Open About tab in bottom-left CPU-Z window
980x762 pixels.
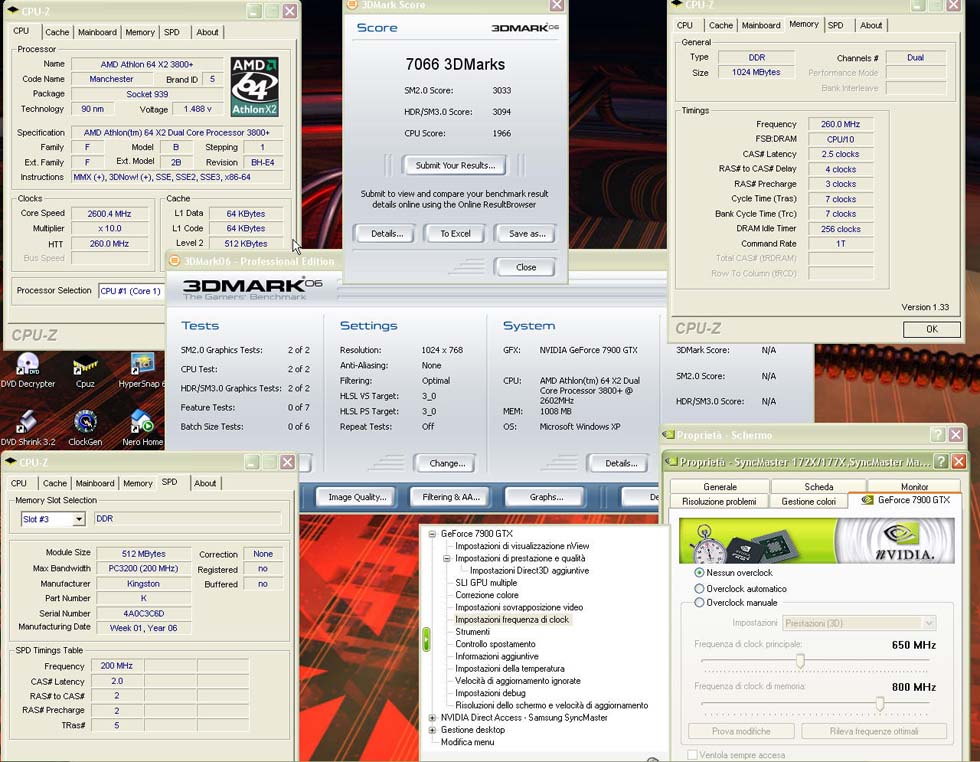coord(205,483)
